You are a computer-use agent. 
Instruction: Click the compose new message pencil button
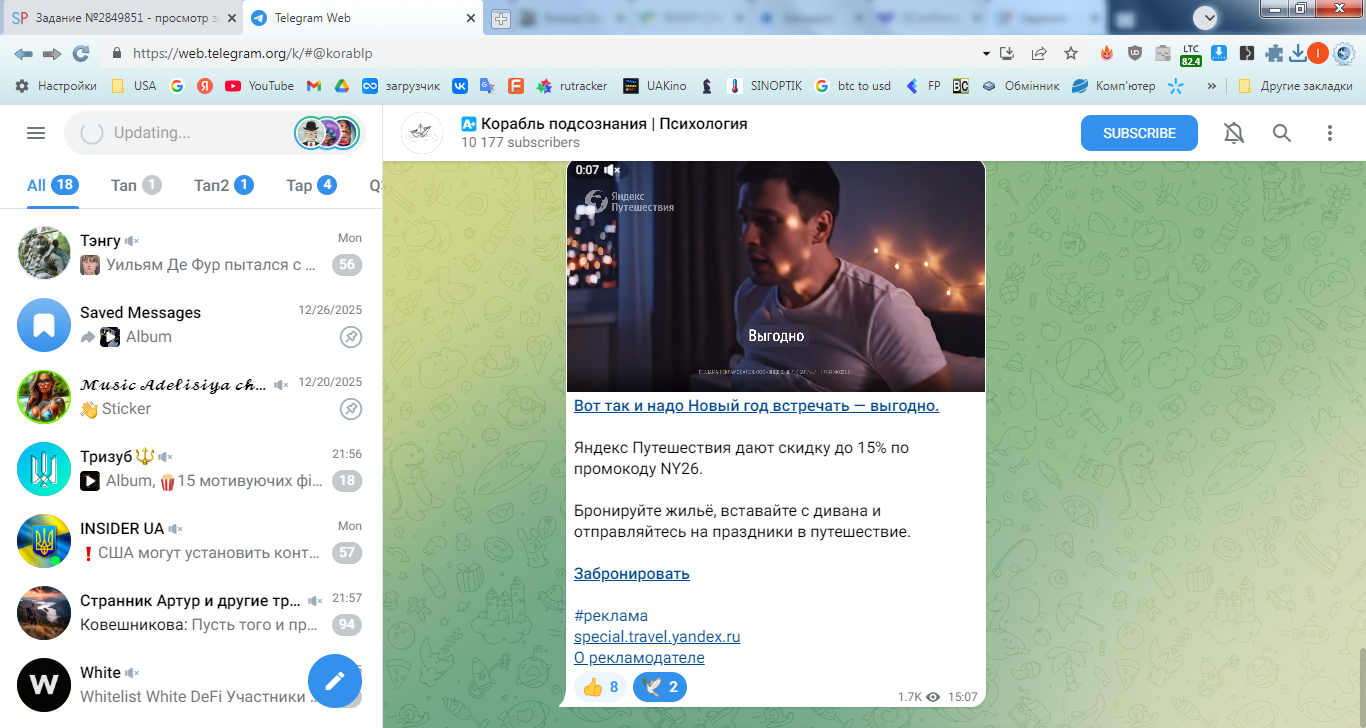pos(335,681)
